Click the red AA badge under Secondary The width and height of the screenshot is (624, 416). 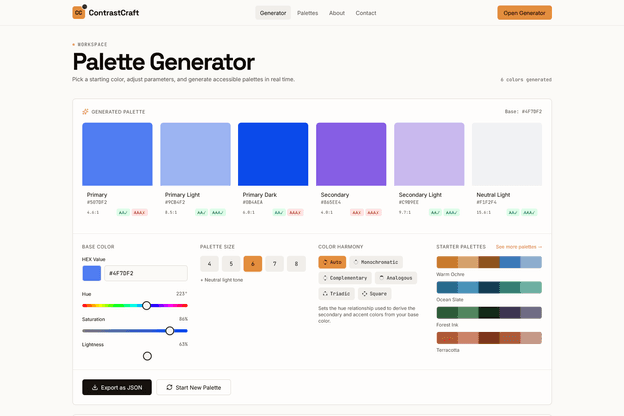[357, 213]
